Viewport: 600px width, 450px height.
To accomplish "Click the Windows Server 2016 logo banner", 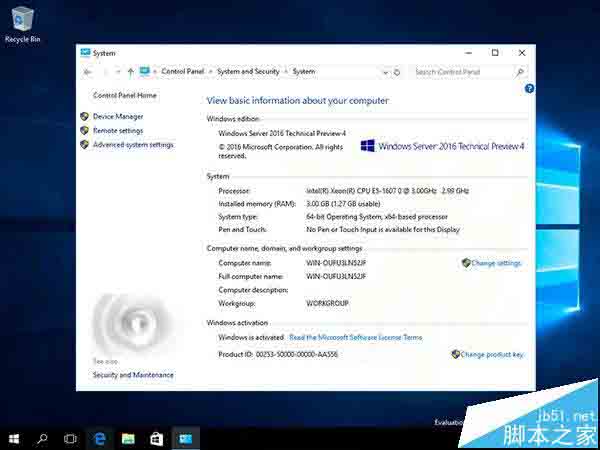I will [x=442, y=146].
